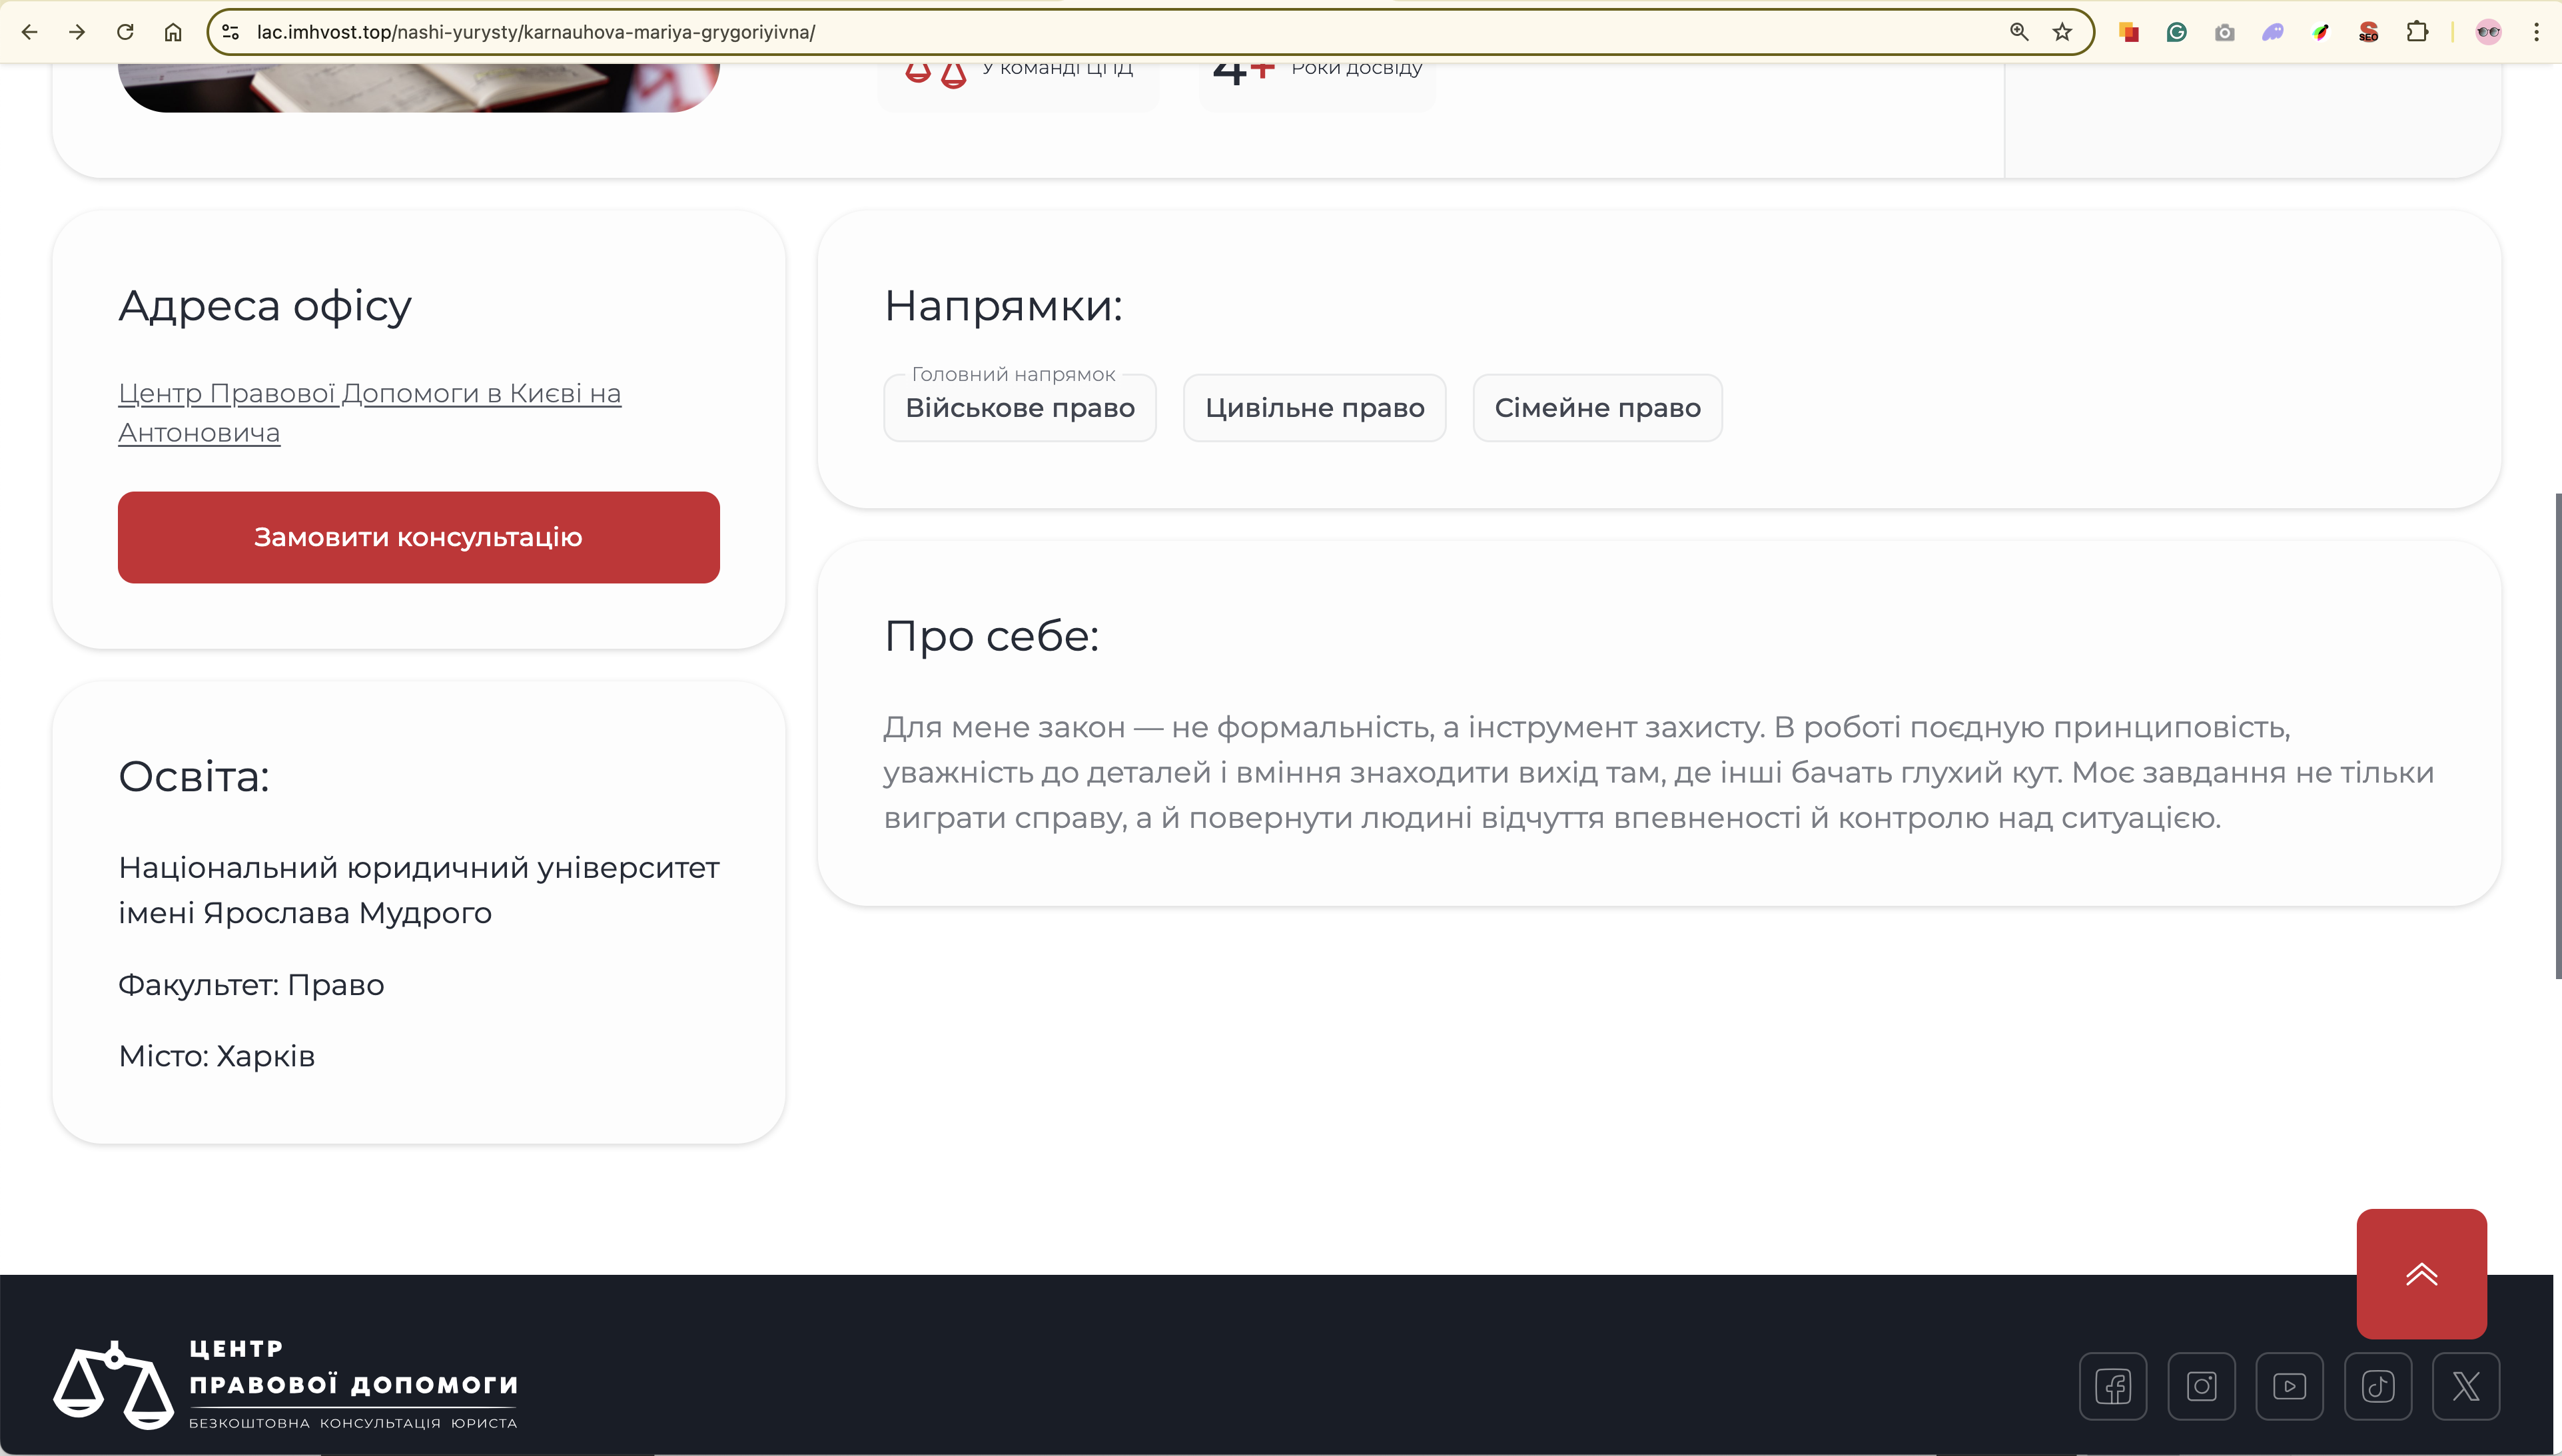
Task: Select the Військове право tag
Action: pos(1019,408)
